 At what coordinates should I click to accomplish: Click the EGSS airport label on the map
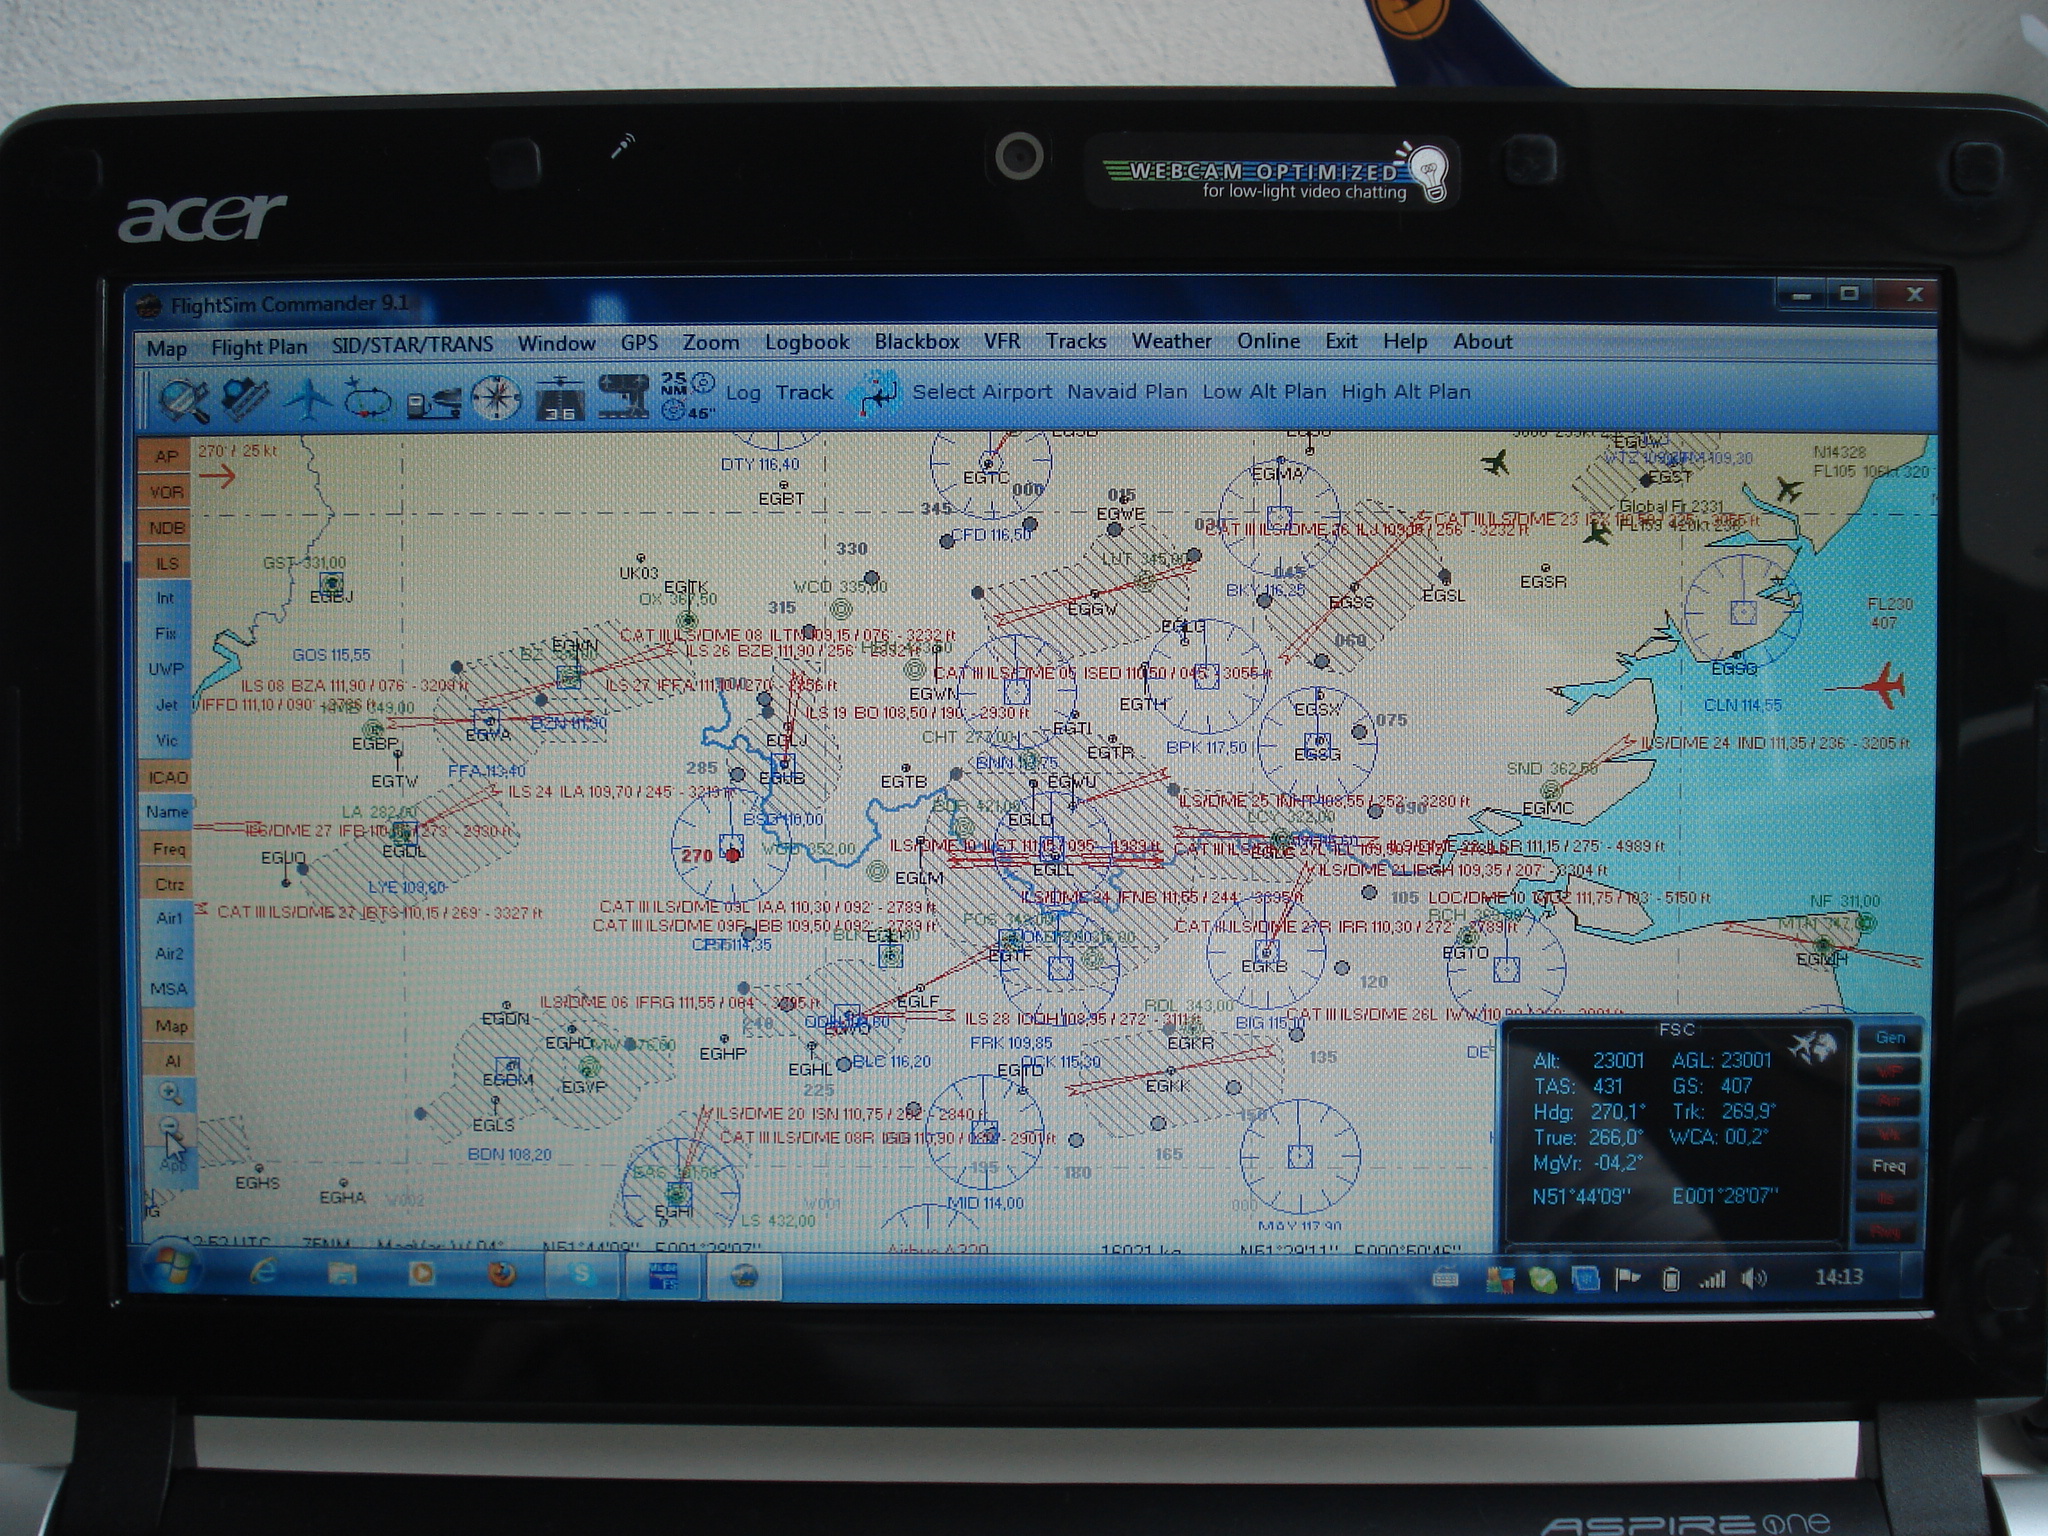(1351, 602)
